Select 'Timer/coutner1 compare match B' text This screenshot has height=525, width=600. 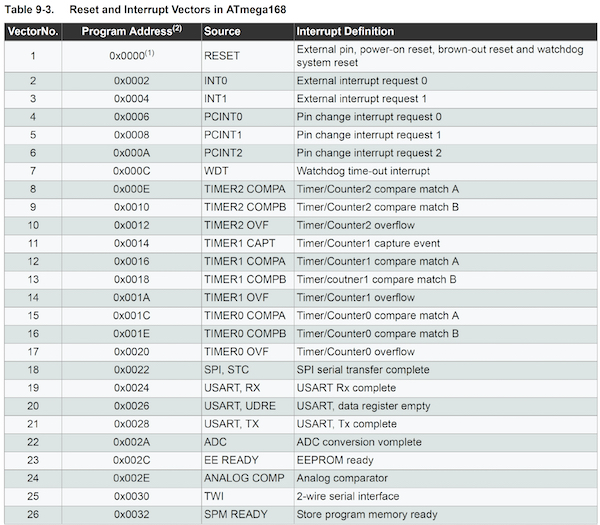[377, 279]
